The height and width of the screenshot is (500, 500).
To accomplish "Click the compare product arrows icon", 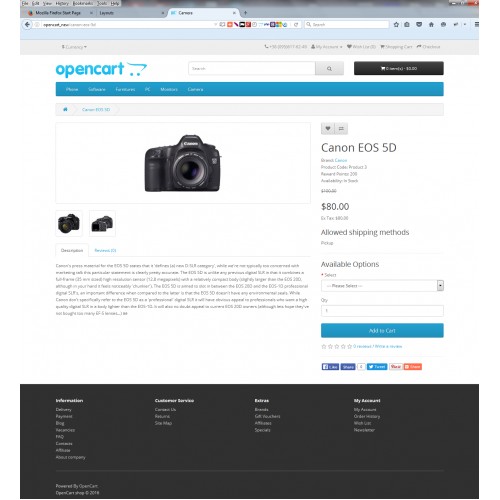I will click(x=341, y=128).
